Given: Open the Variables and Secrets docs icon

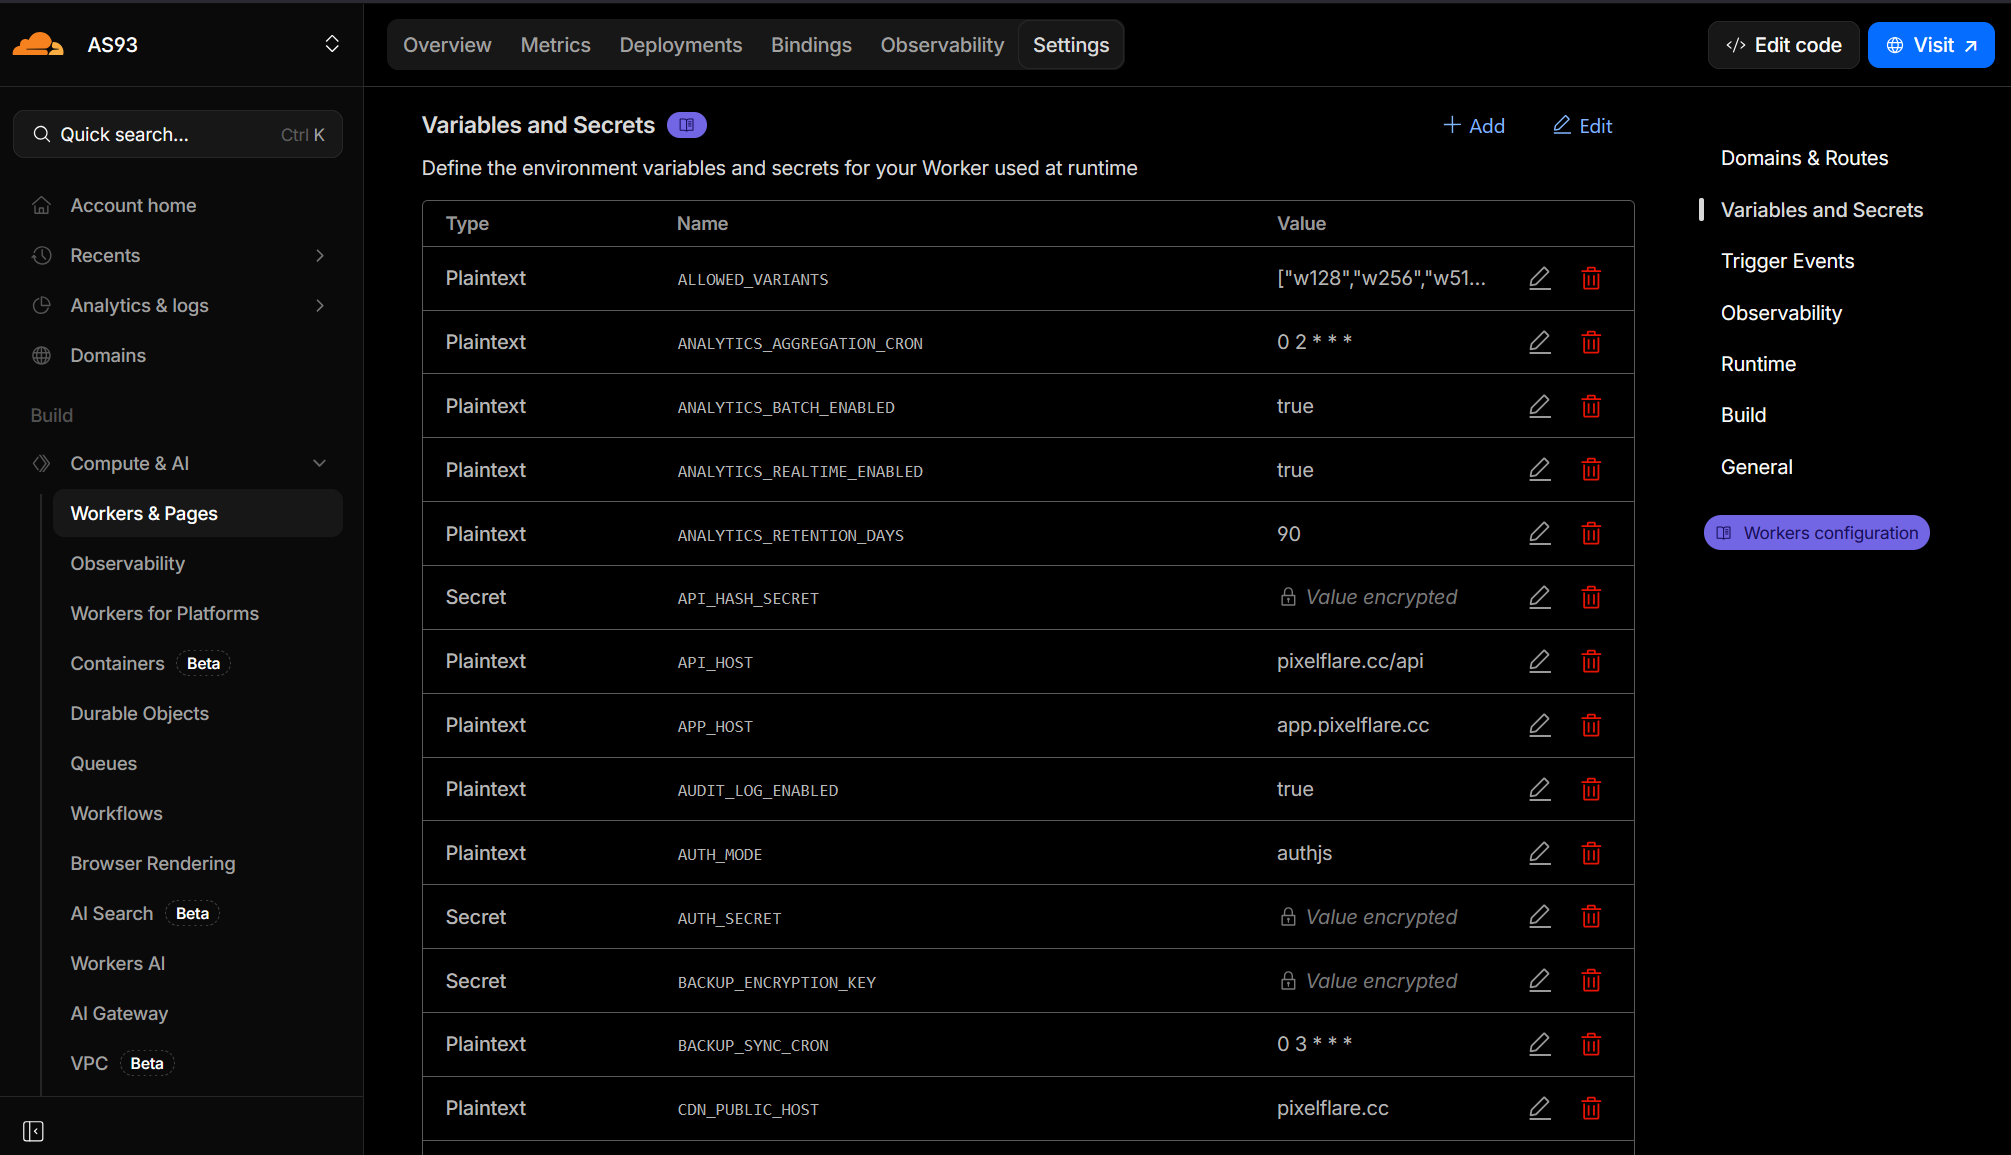Looking at the screenshot, I should (x=687, y=125).
